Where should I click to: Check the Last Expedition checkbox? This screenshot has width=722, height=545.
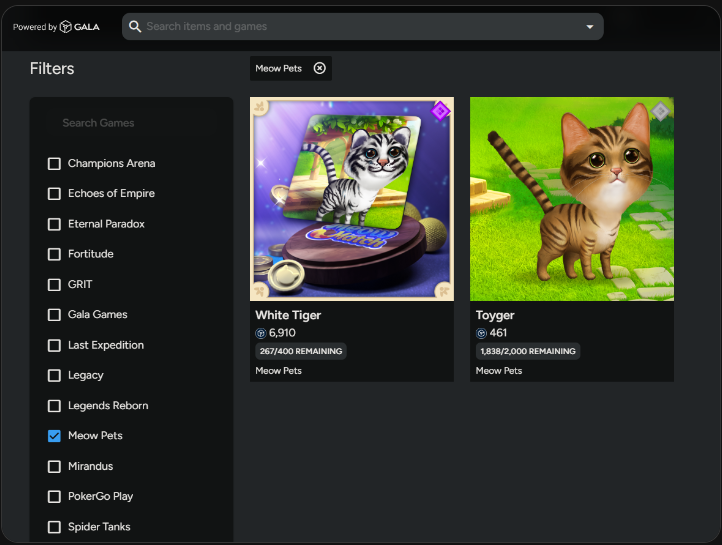pos(54,345)
